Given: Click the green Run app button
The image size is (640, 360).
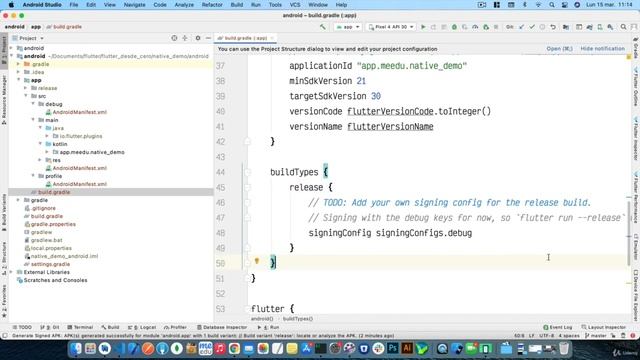Looking at the screenshot, I should [423, 27].
